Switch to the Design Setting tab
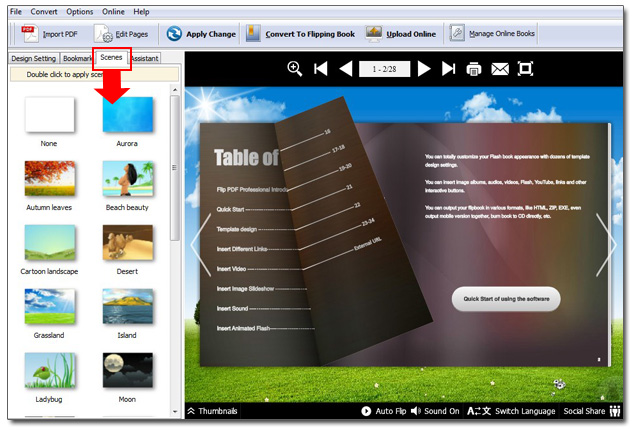This screenshot has width=640, height=438. pos(33,58)
